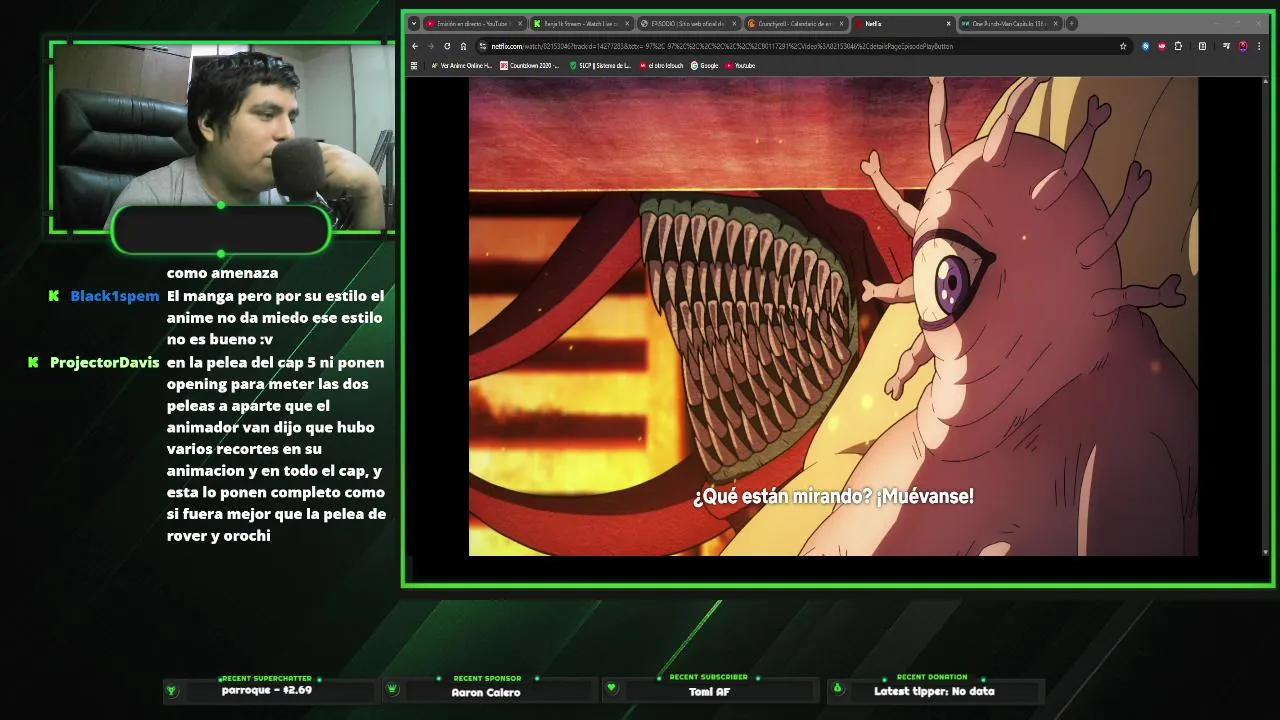Screen dimensions: 1280x720
Task: Open the Countdown 2020 bookmark
Action: (531, 66)
